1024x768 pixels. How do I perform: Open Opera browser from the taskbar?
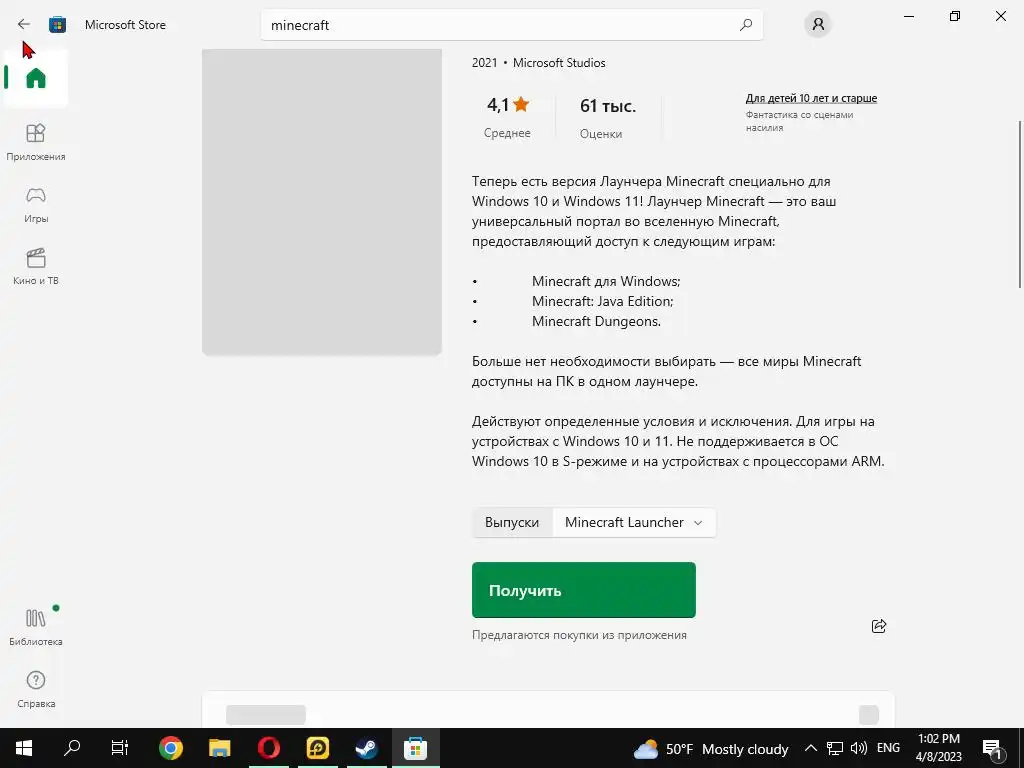coord(268,748)
